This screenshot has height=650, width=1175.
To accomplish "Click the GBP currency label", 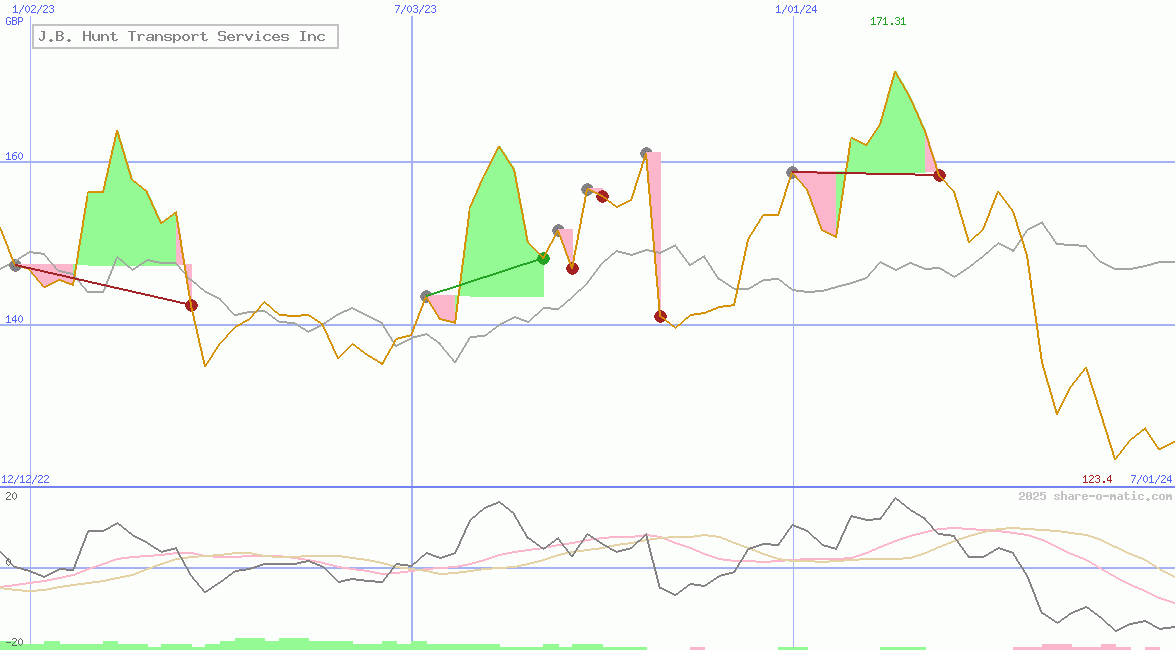I will [x=14, y=21].
